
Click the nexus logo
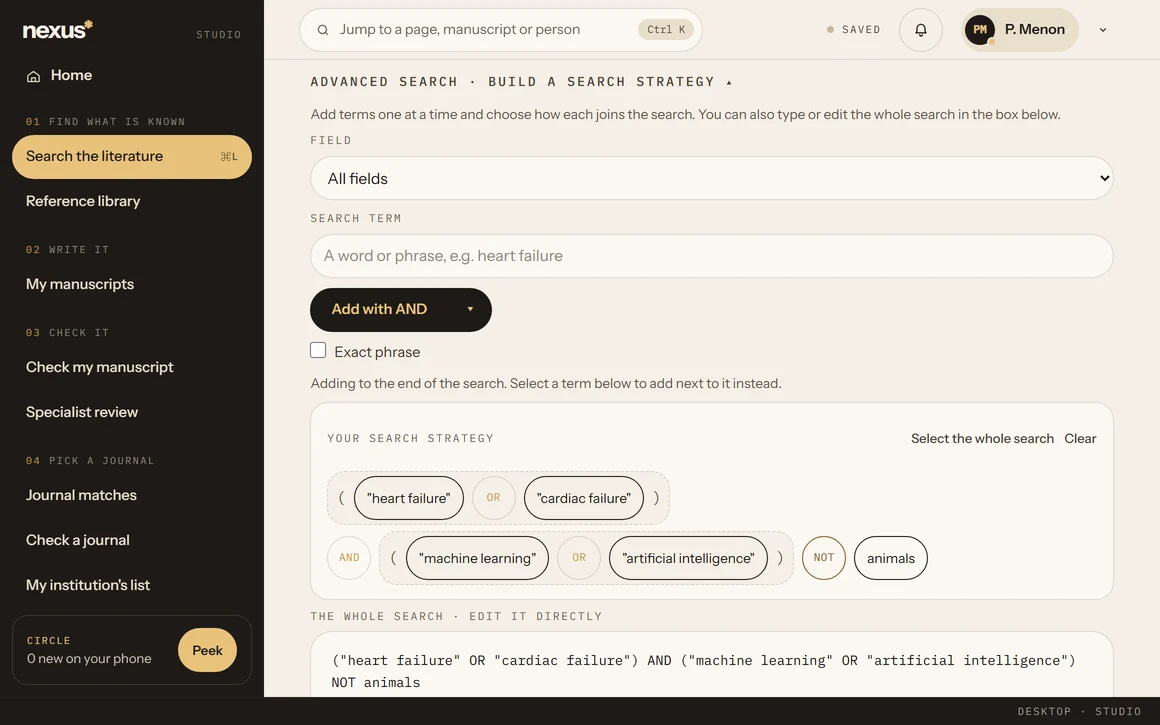pyautogui.click(x=58, y=30)
